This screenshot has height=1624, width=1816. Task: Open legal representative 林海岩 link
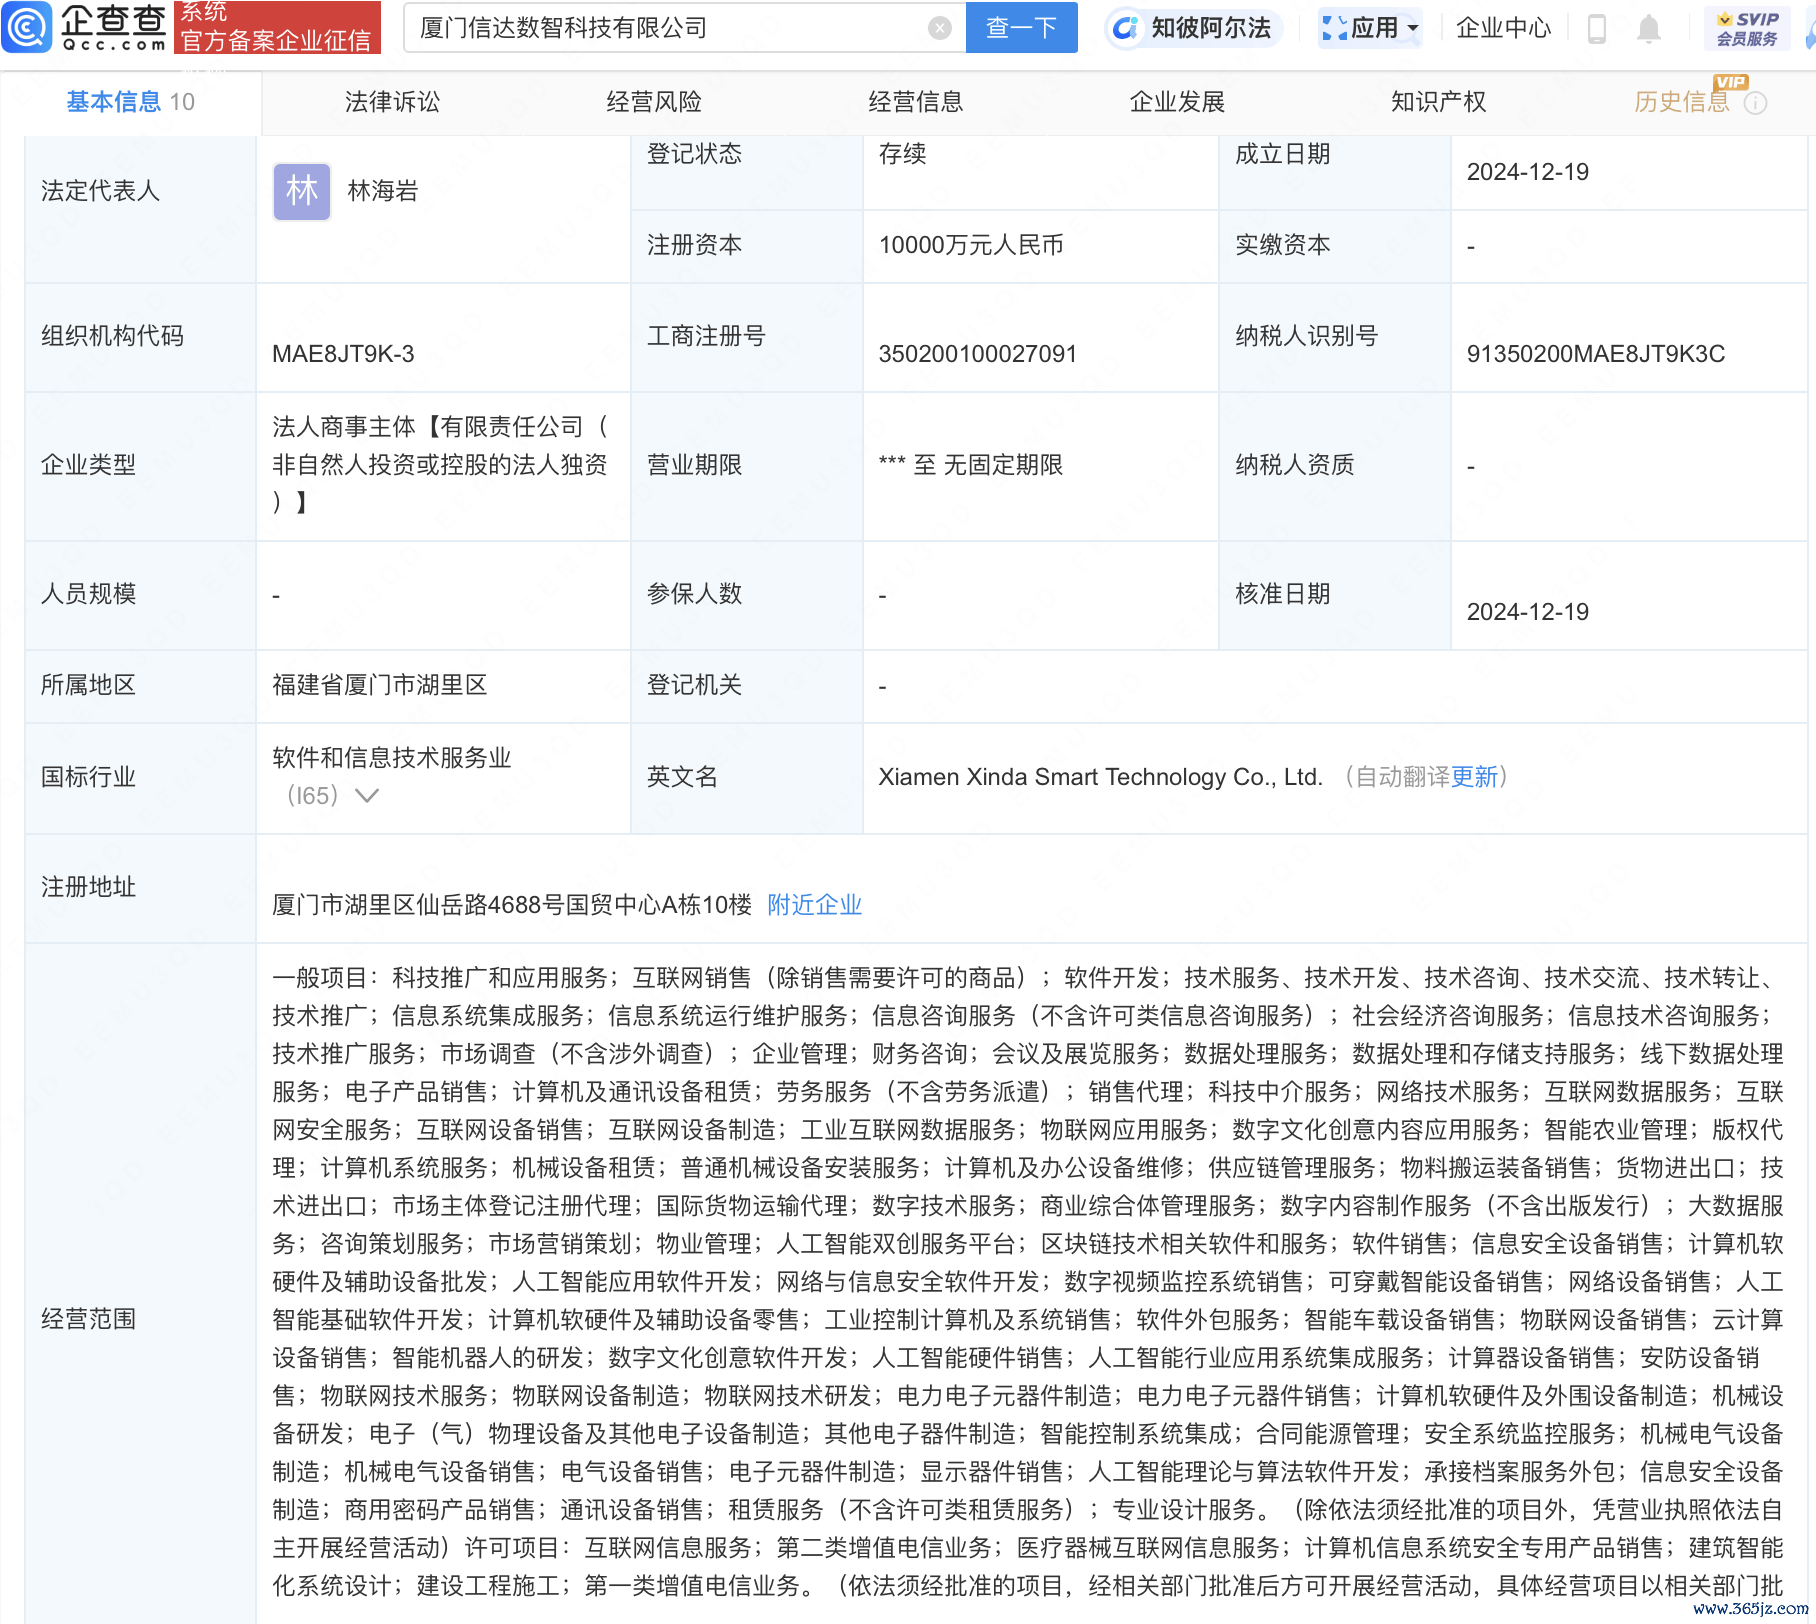point(382,191)
